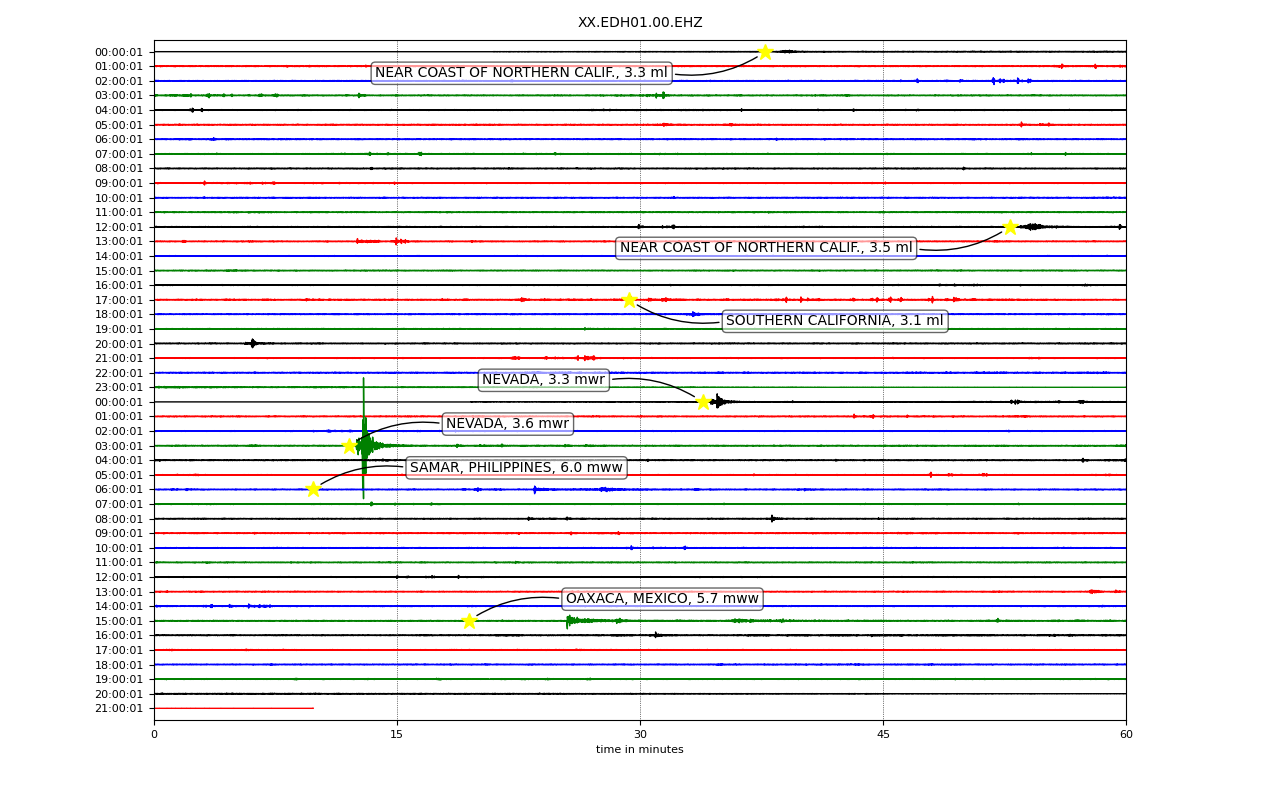Screen dimensions: 1280x800
Task: Click the short red trace on the last row
Action: pyautogui.click(x=234, y=708)
